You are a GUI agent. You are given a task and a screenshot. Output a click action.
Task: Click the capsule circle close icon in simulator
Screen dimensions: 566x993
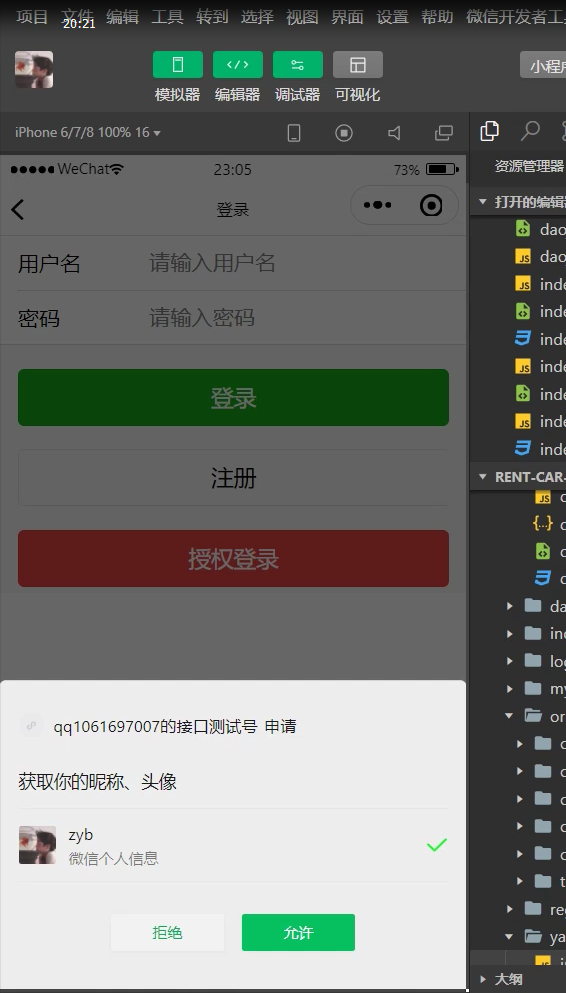pyautogui.click(x=431, y=205)
